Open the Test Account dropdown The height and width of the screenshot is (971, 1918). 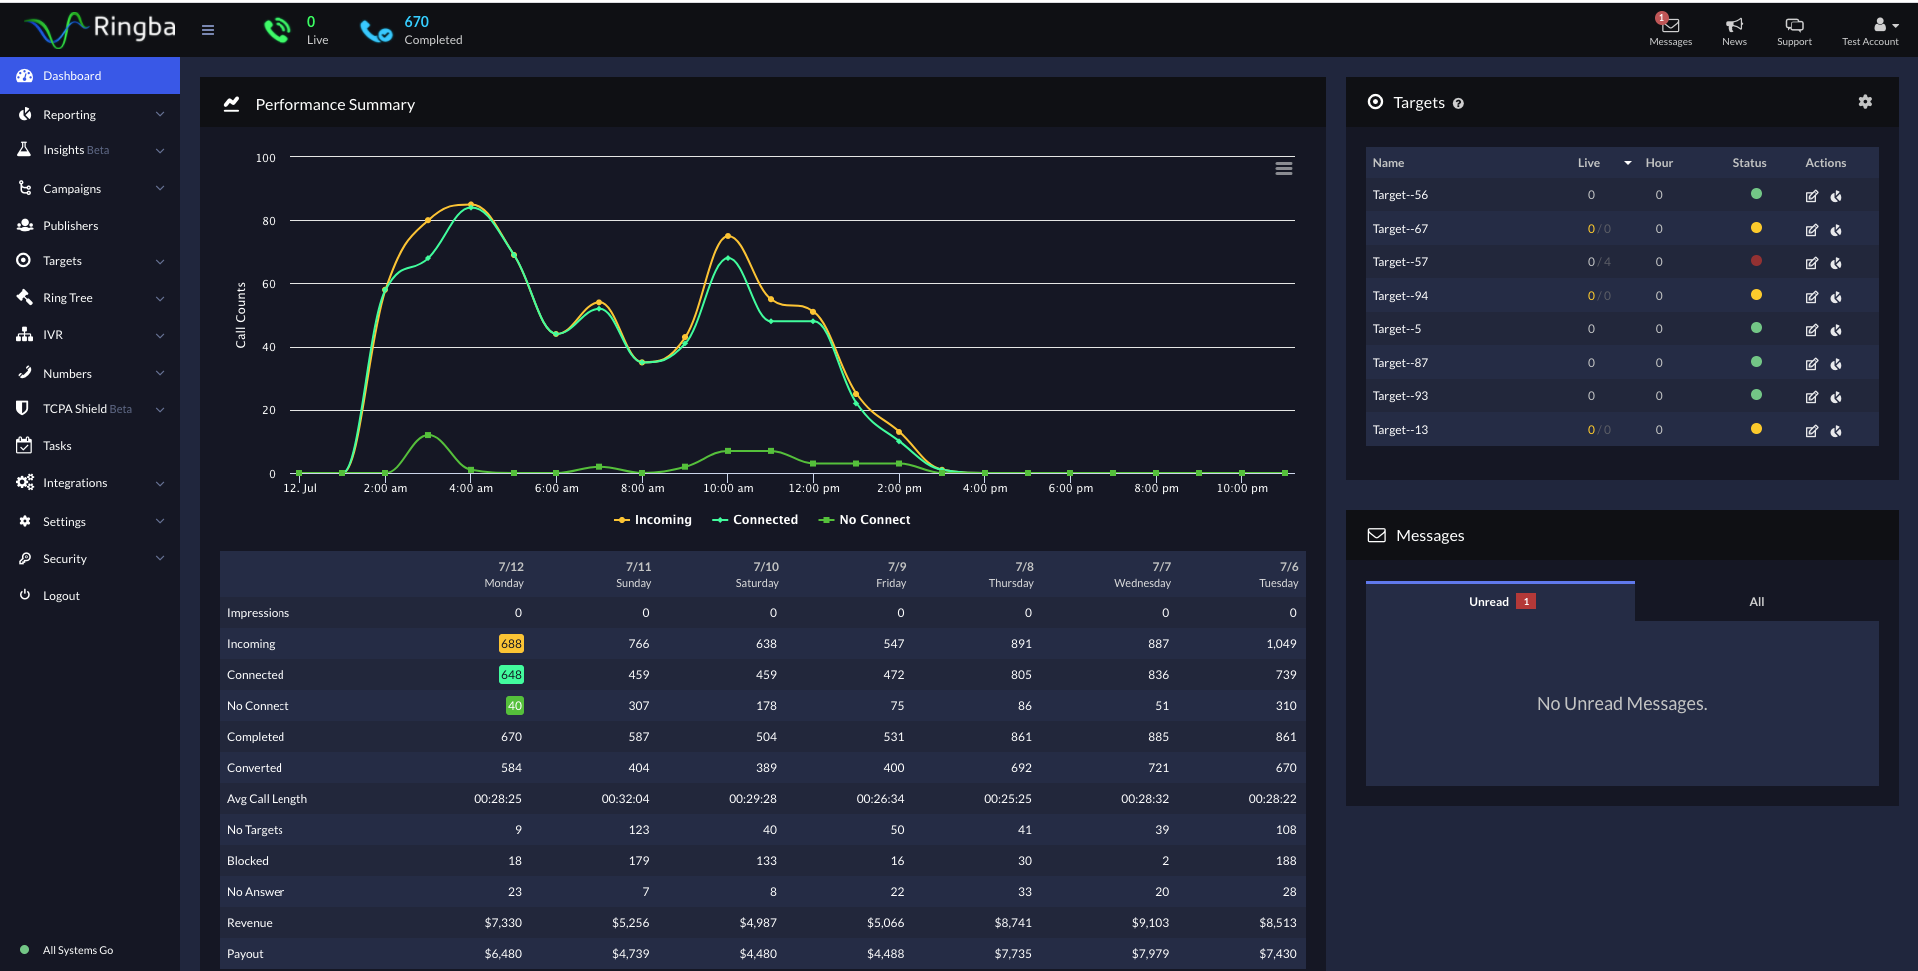click(1870, 30)
